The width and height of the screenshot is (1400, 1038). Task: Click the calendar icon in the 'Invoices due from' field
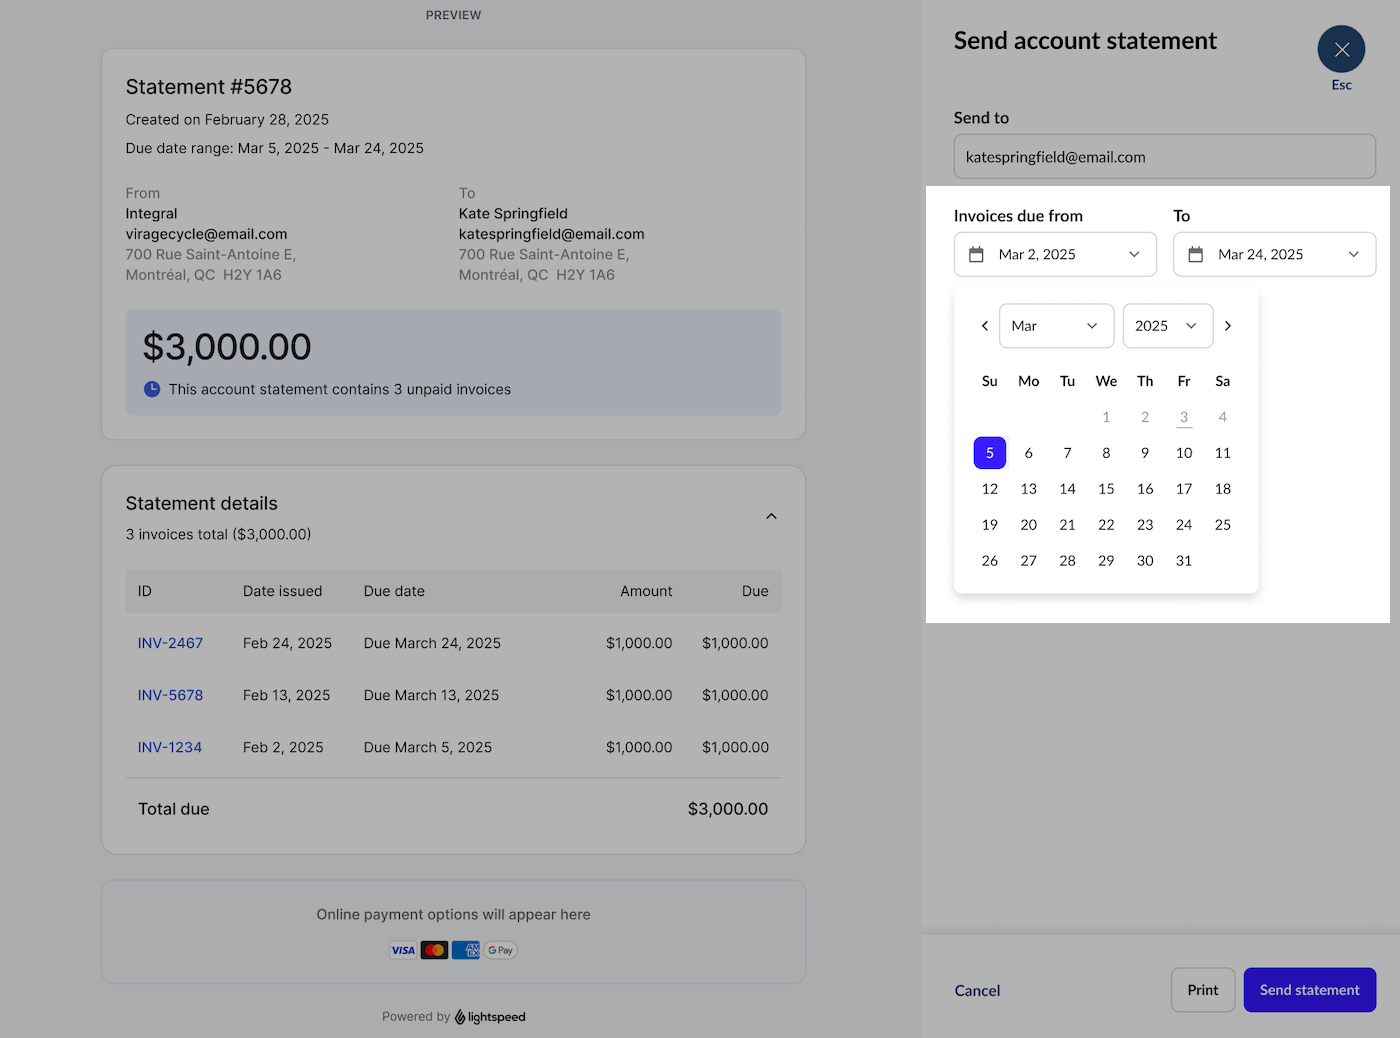click(976, 254)
